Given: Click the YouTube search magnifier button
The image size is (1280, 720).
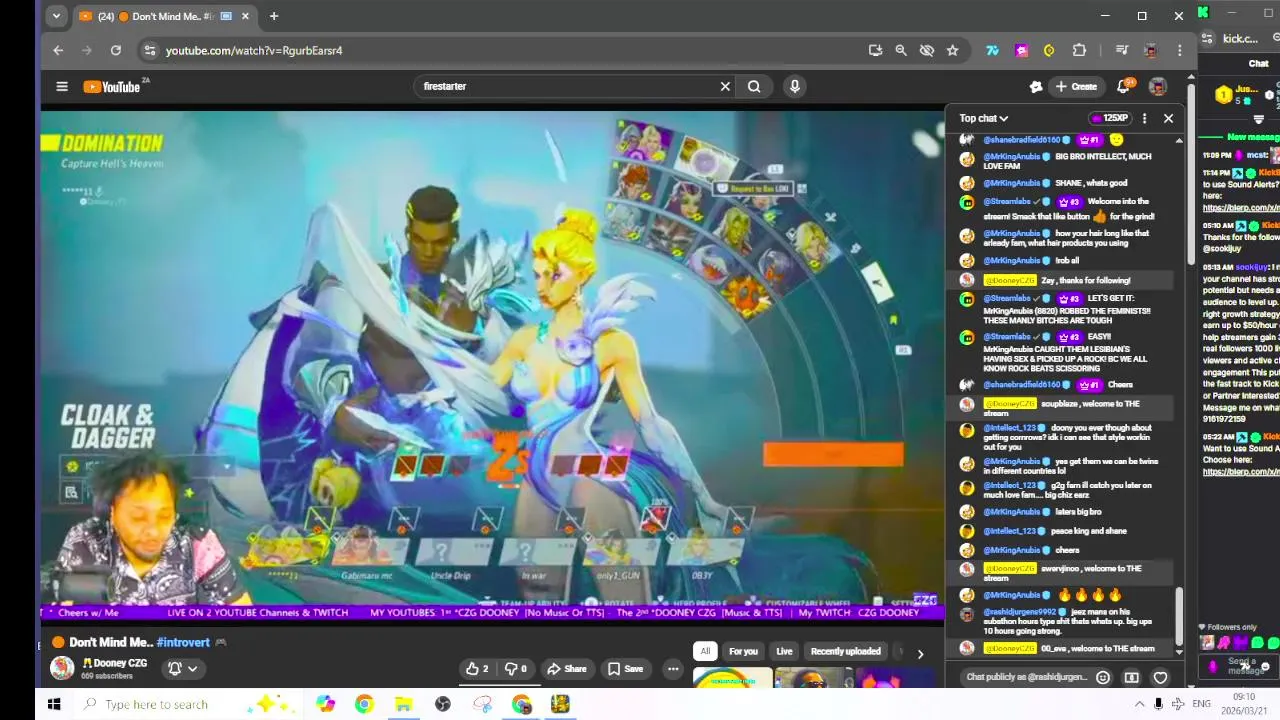Looking at the screenshot, I should point(754,86).
